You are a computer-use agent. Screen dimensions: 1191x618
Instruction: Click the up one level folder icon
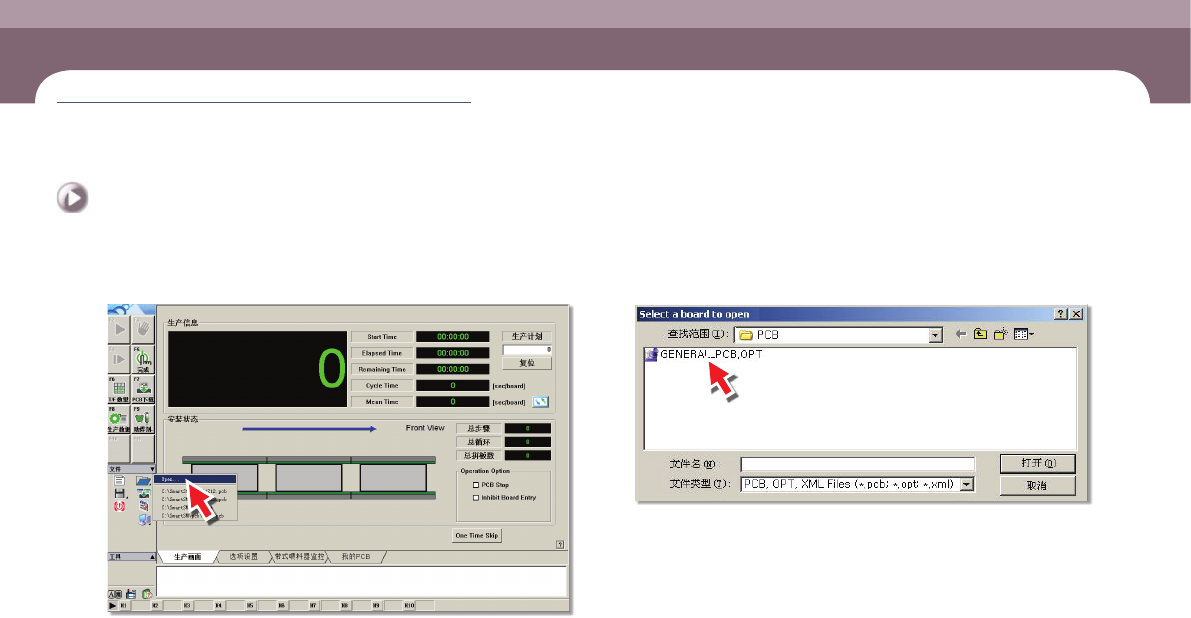tap(981, 334)
